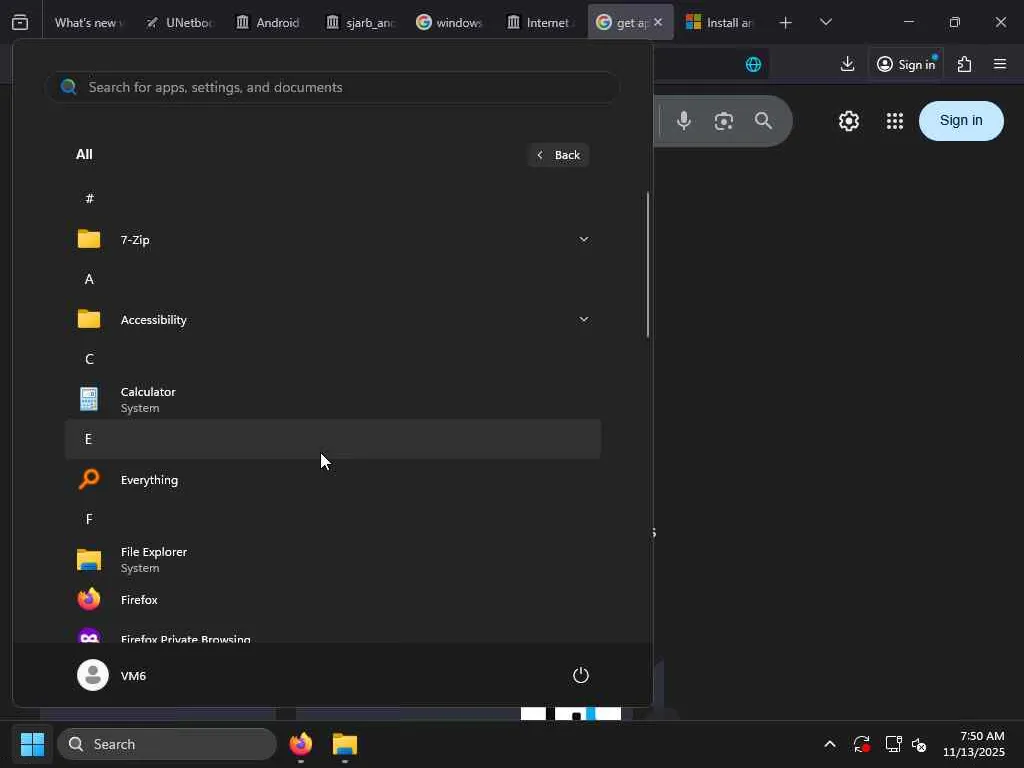Viewport: 1024px width, 768px height.
Task: Switch to the Install Microsoft tab
Action: point(720,22)
